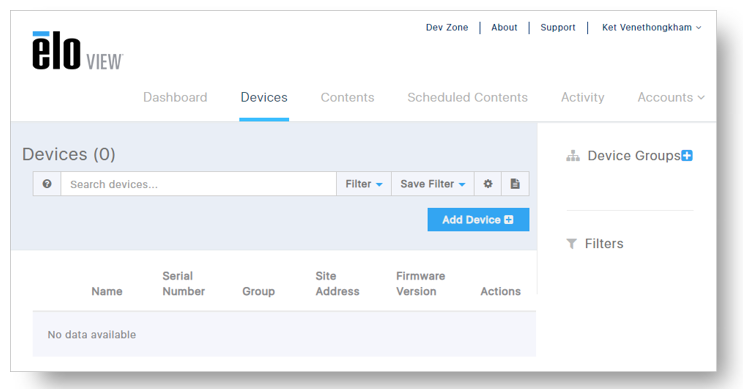743x389 pixels.
Task: Open the Save Filter dropdown
Action: [433, 184]
